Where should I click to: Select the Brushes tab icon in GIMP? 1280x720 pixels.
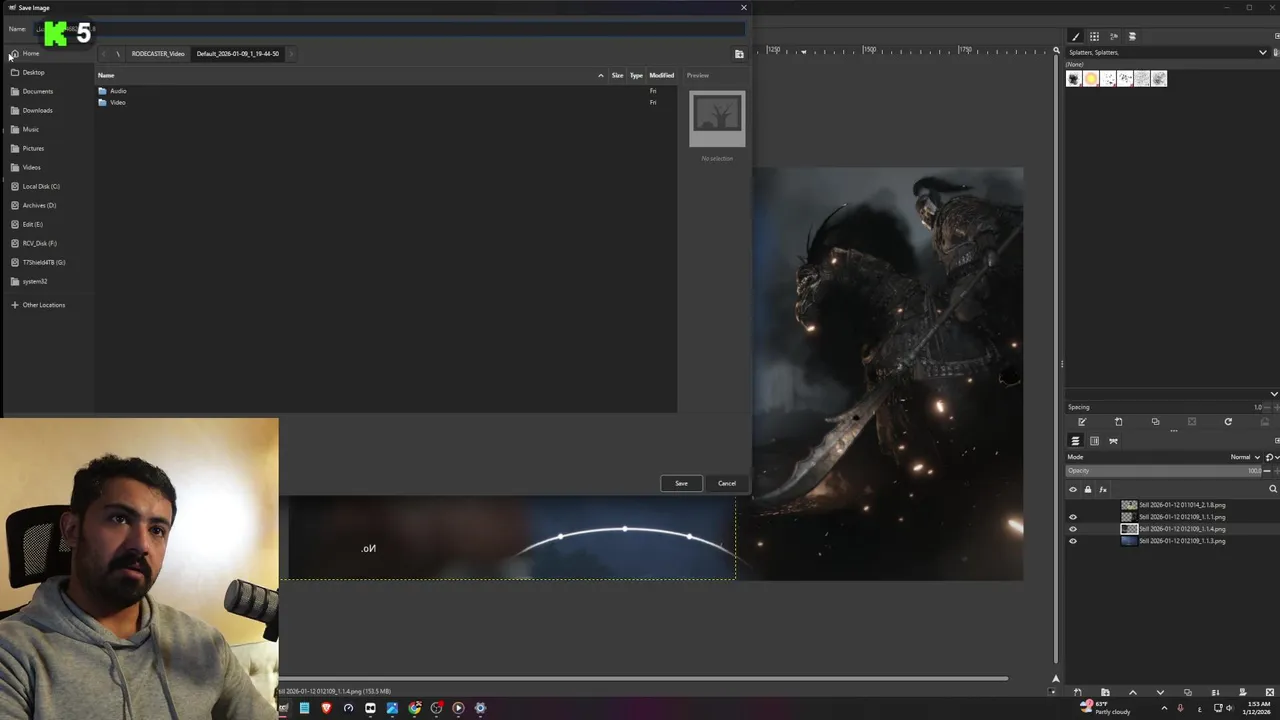[1076, 37]
